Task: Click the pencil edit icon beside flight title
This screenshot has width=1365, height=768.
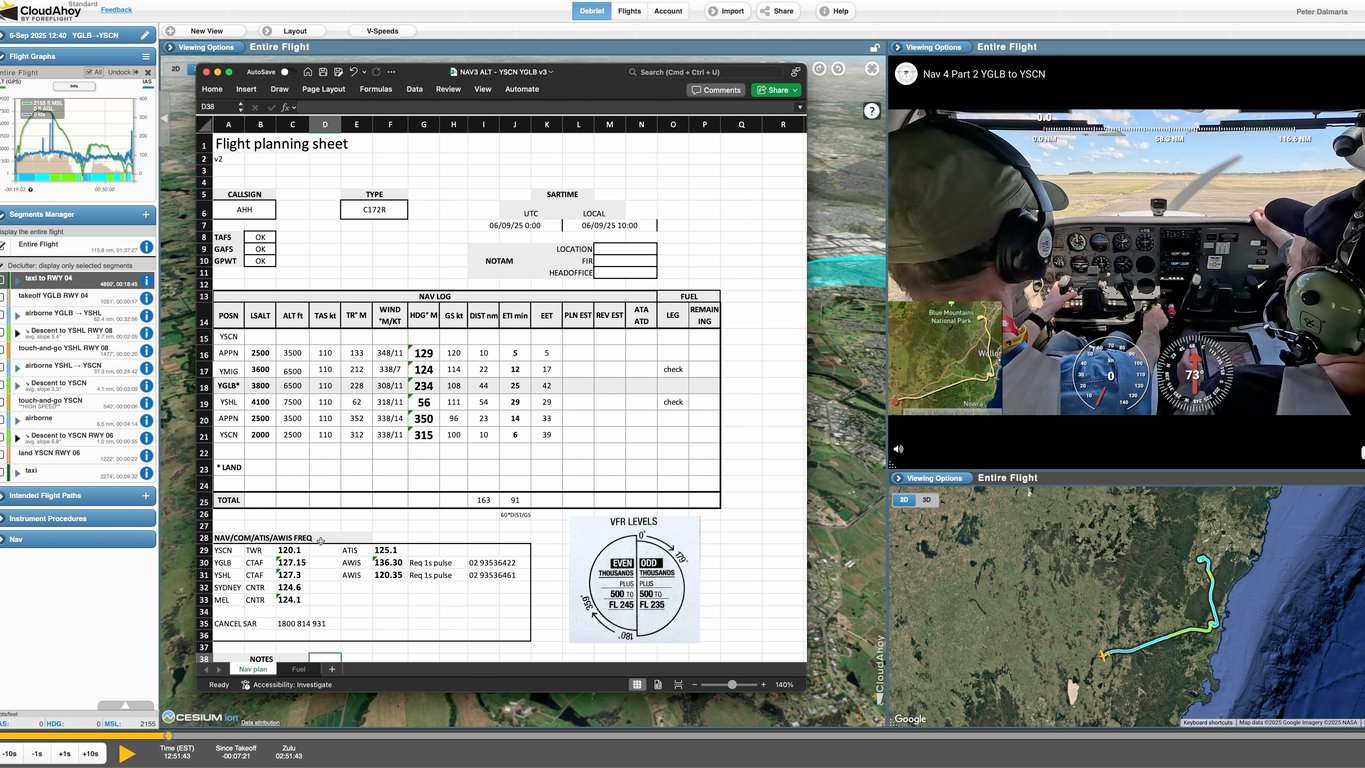Action: click(x=145, y=35)
